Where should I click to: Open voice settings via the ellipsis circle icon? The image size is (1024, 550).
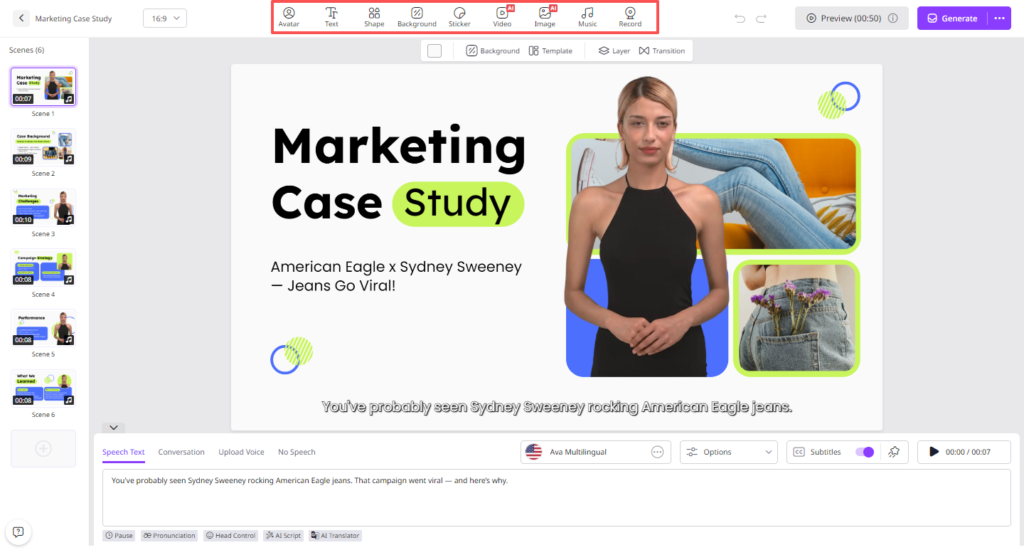pyautogui.click(x=658, y=452)
